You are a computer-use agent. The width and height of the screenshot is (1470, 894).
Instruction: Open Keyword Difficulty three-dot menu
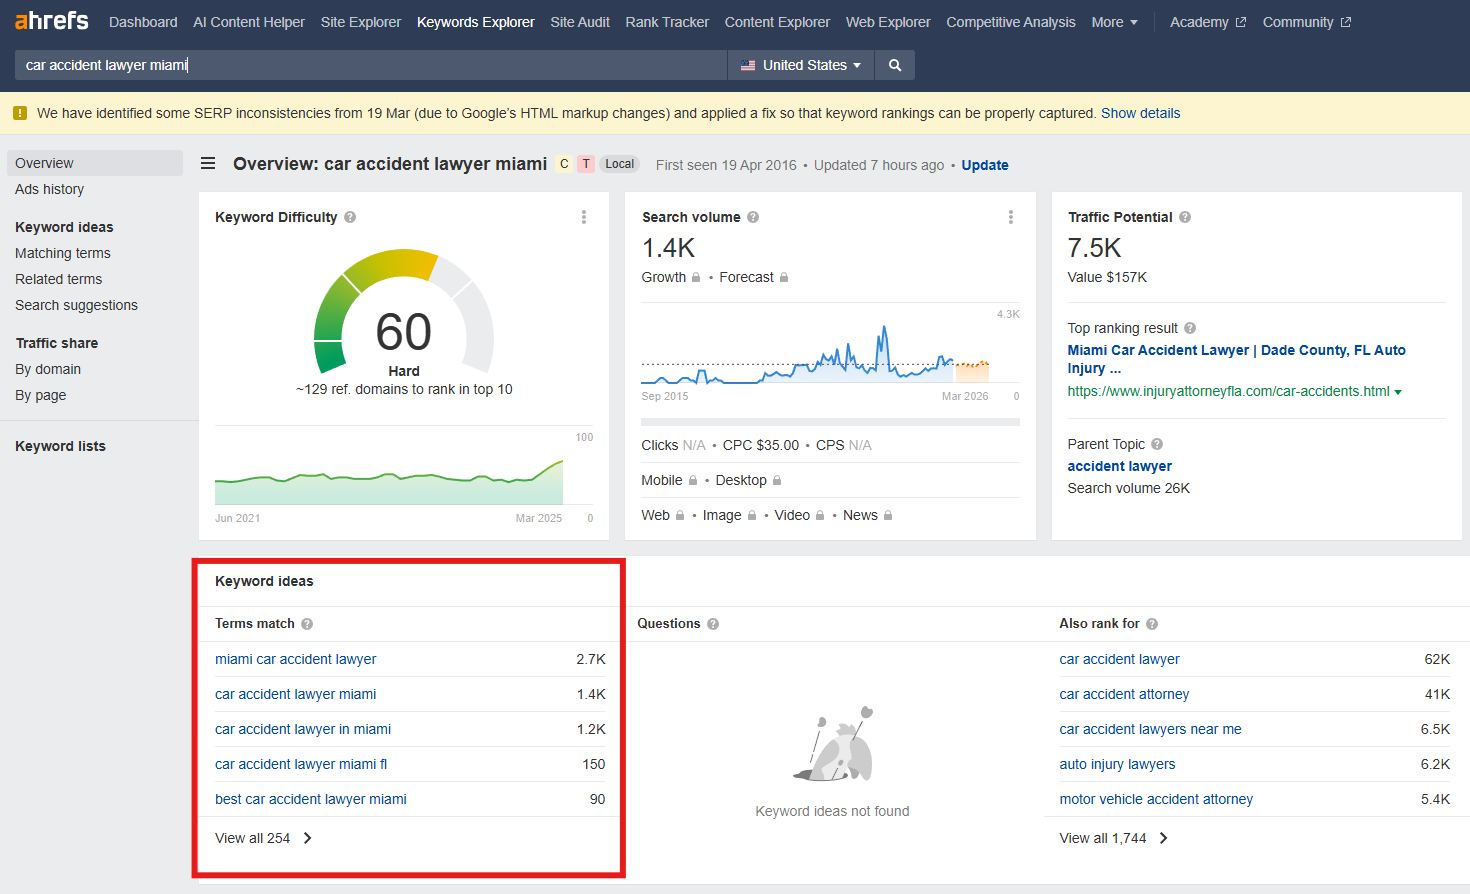click(584, 217)
